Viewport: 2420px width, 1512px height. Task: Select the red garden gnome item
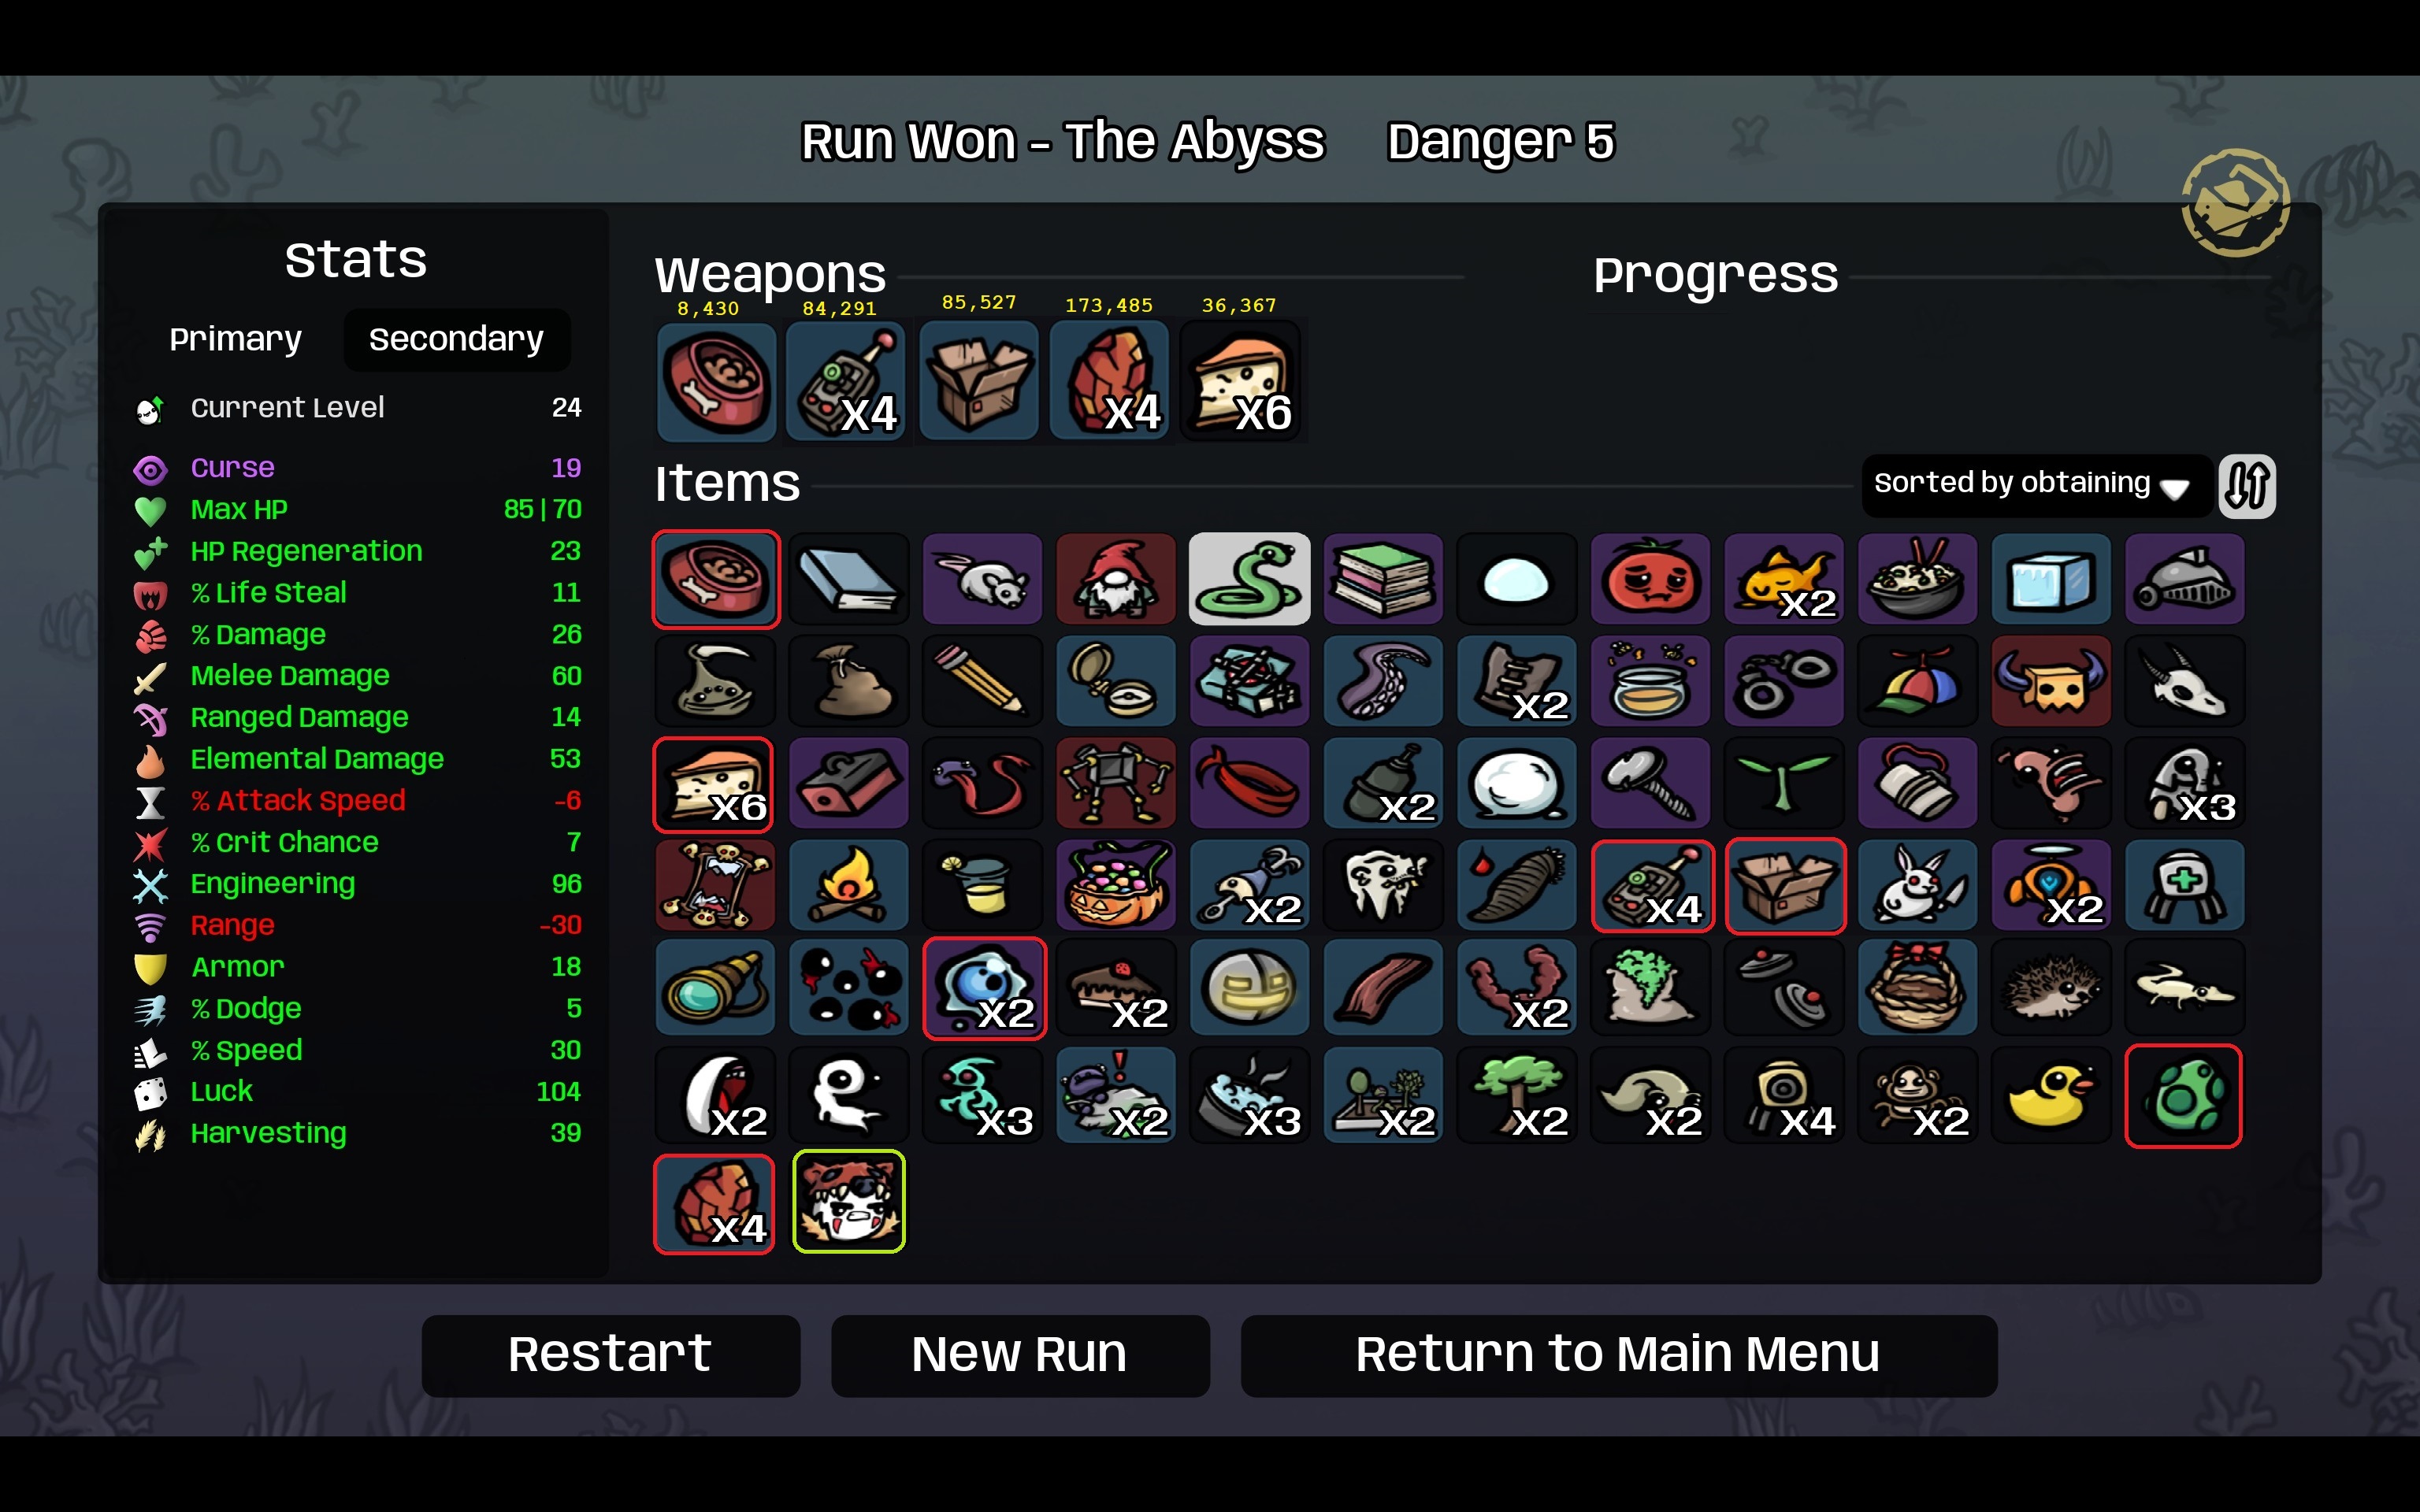pyautogui.click(x=1115, y=579)
